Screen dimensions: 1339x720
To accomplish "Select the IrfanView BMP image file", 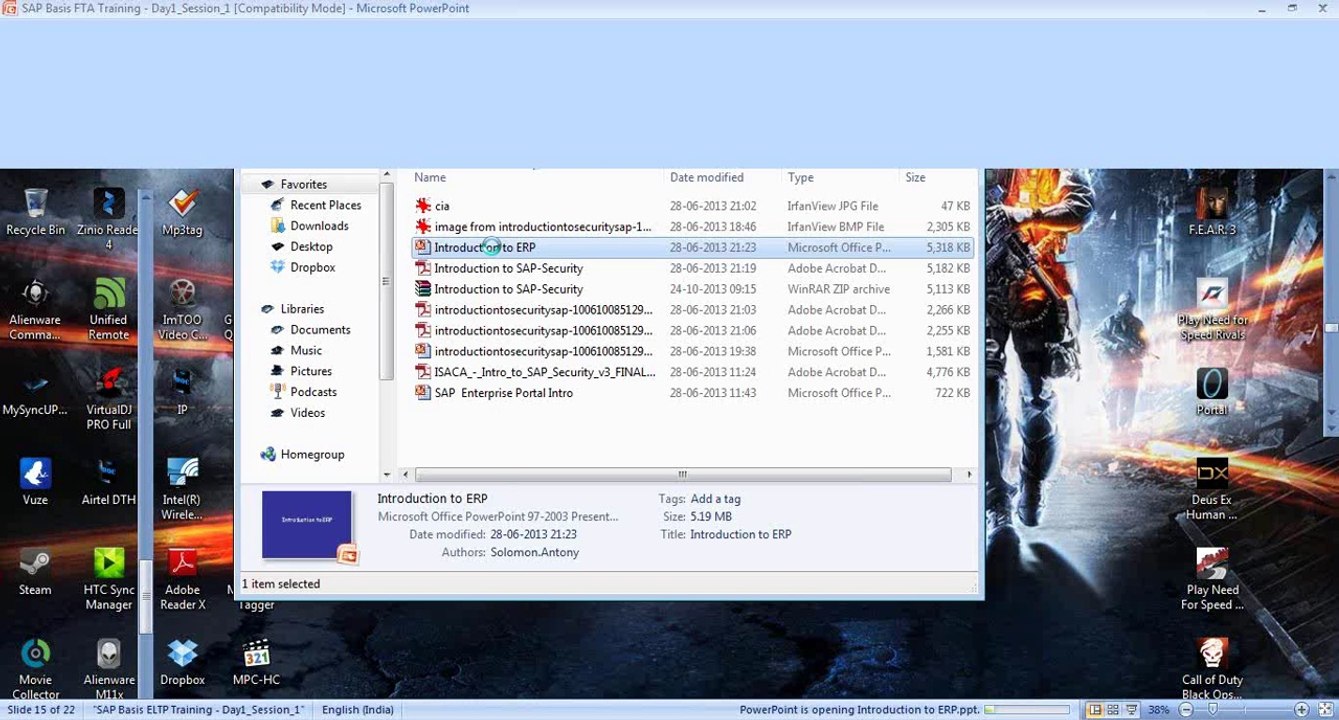I will coord(692,227).
